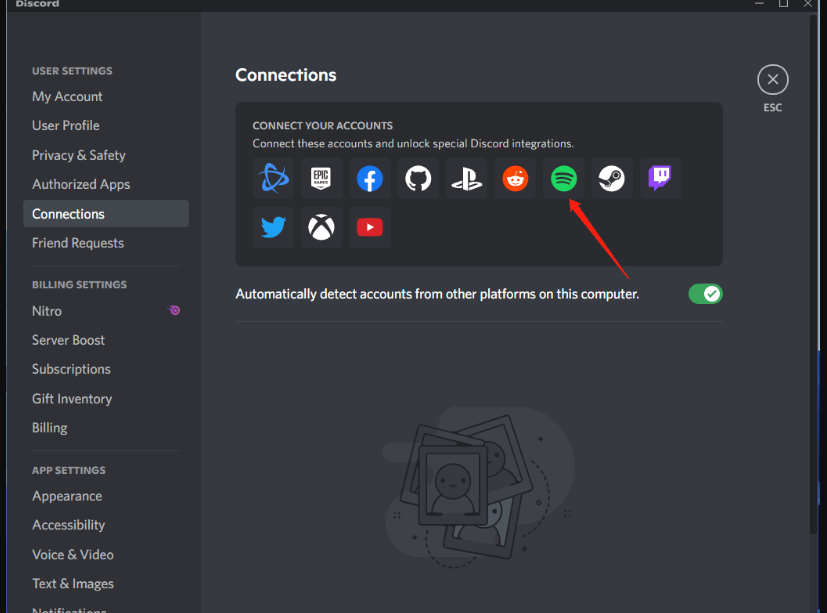The image size is (827, 613).
Task: Open Authorized Apps page
Action: pos(106,184)
